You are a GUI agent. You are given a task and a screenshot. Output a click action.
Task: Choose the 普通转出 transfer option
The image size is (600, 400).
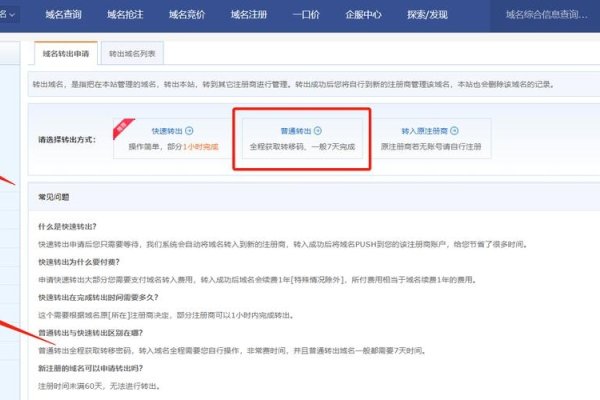click(302, 139)
